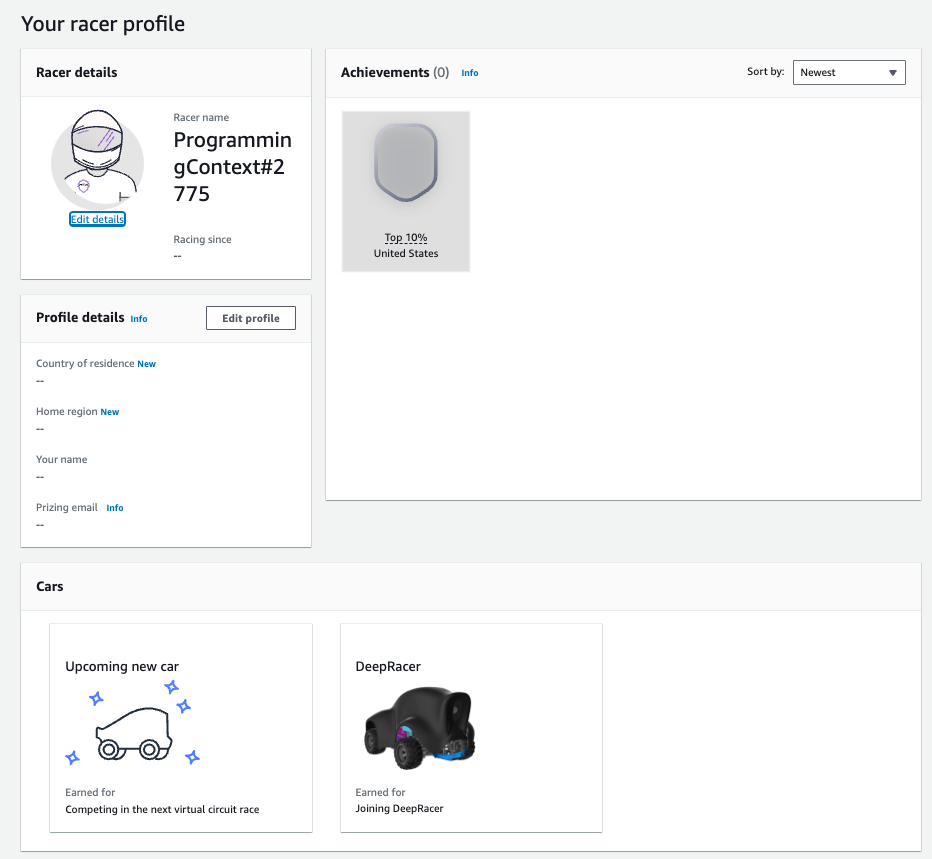Open the Profile details Info link
This screenshot has height=859, width=932.
coord(139,318)
